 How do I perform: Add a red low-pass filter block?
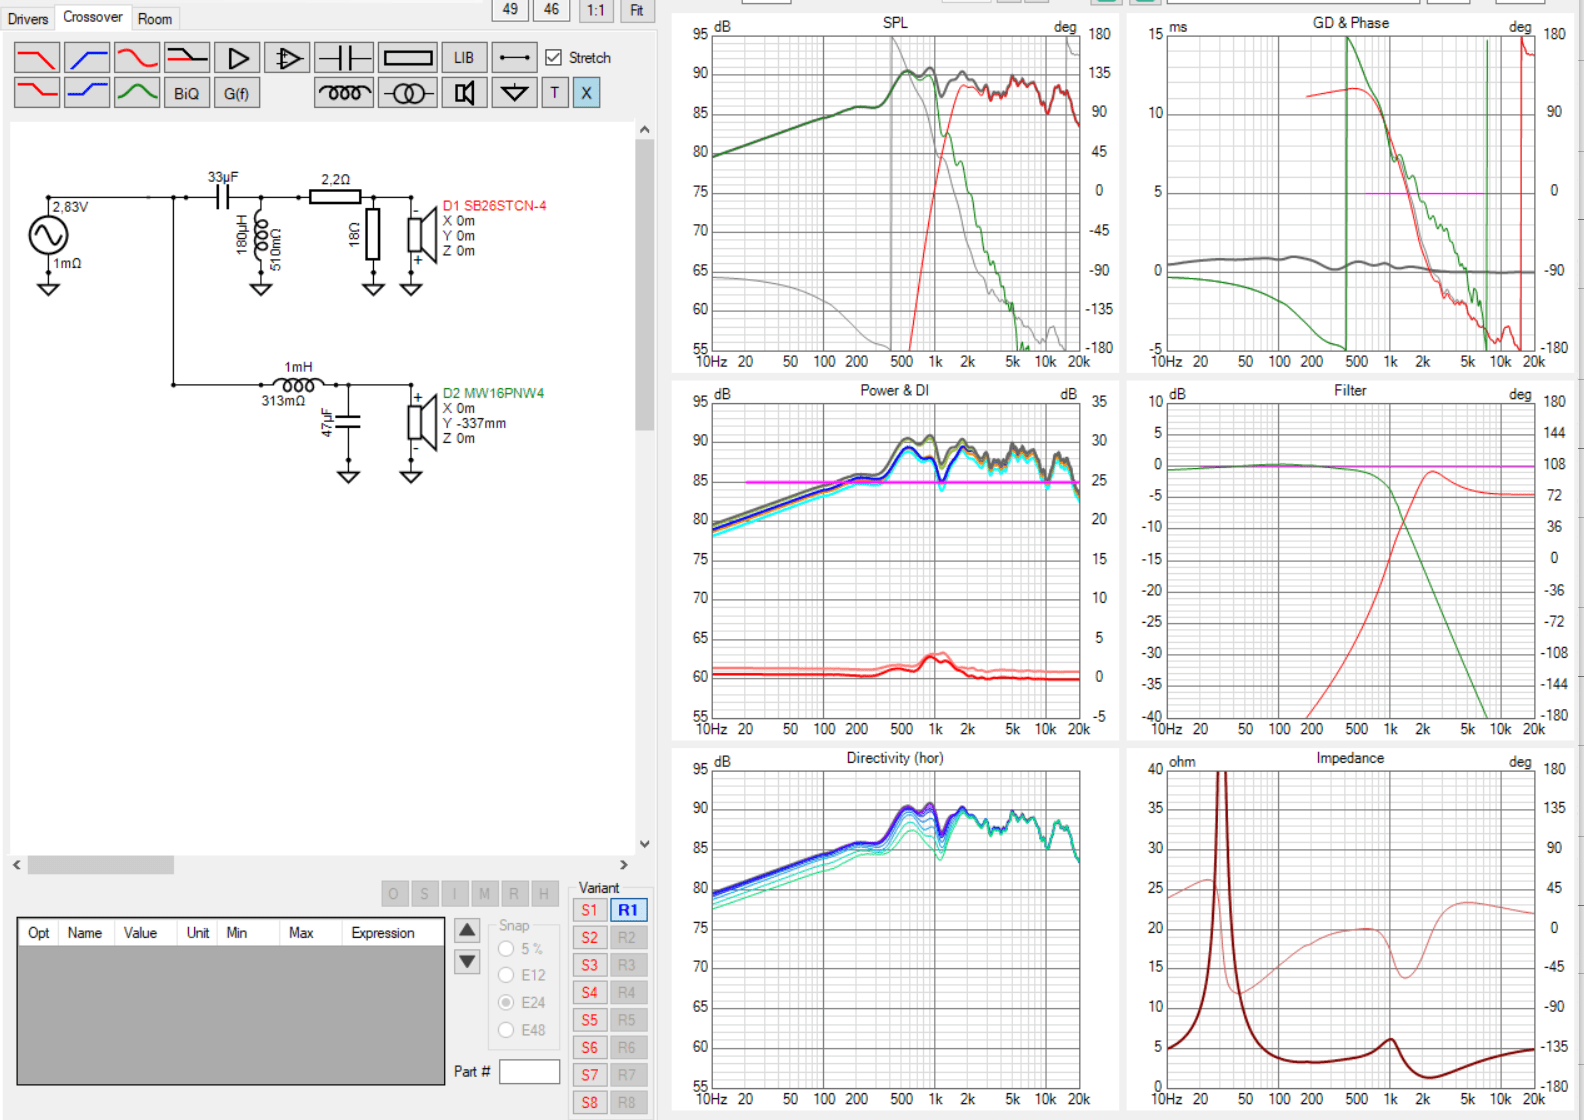point(37,58)
